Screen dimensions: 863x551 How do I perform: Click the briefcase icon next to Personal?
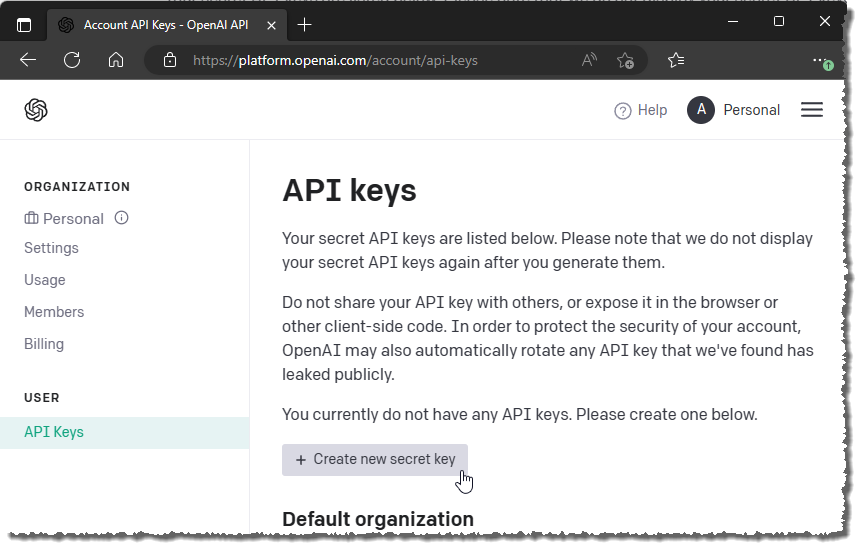coord(31,218)
